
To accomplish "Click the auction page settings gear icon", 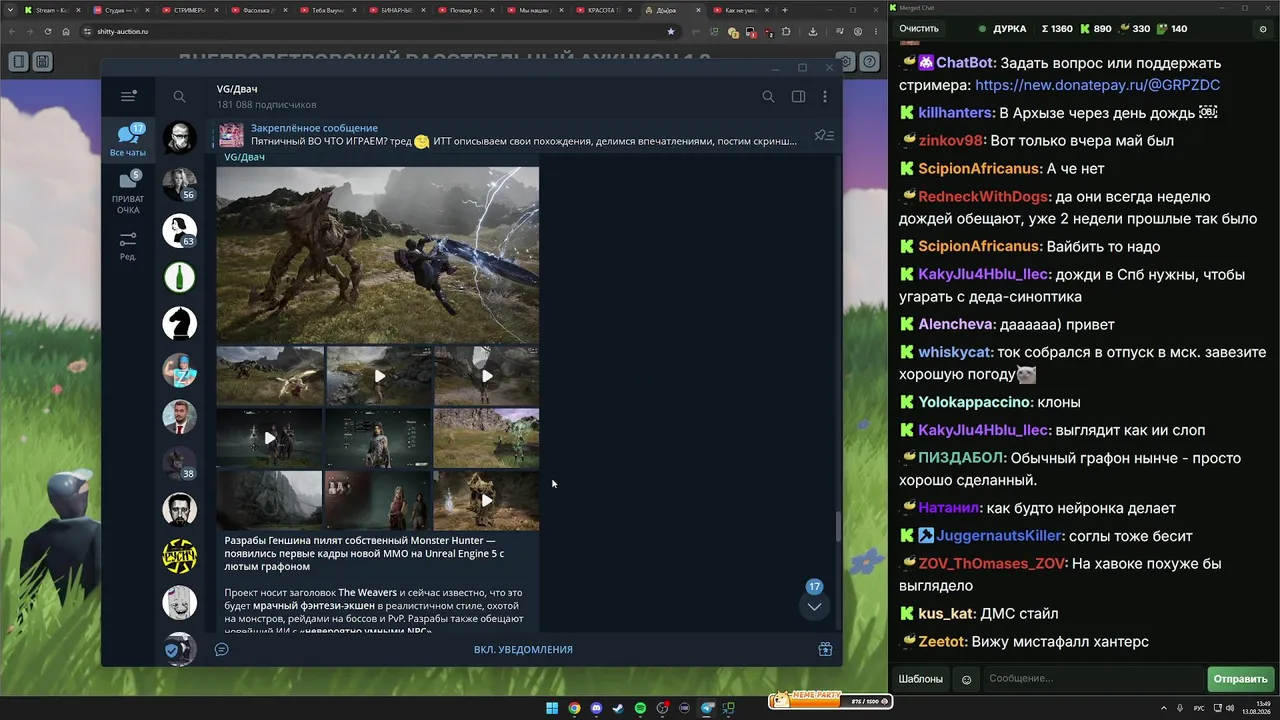I will tap(846, 62).
